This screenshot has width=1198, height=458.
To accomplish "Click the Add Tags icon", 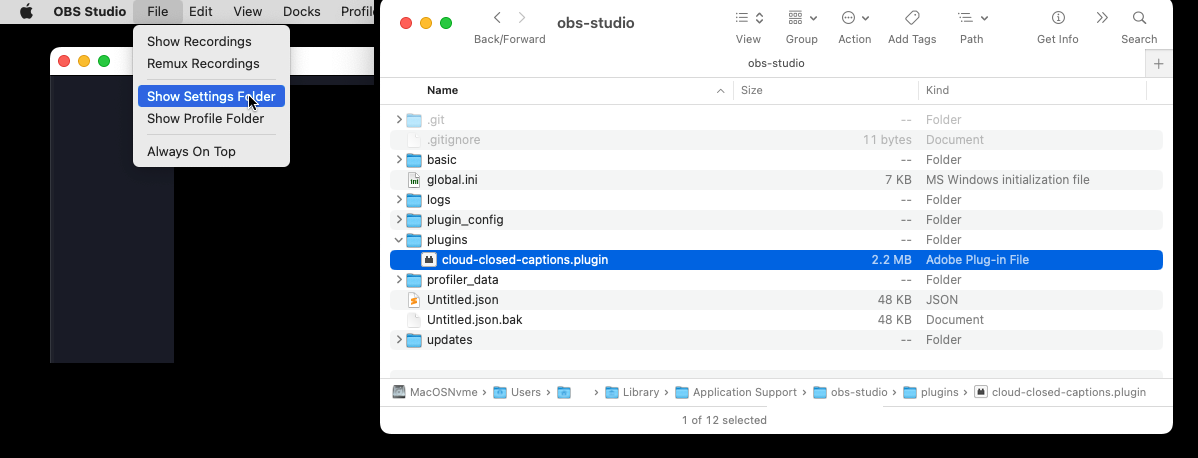I will 912,18.
